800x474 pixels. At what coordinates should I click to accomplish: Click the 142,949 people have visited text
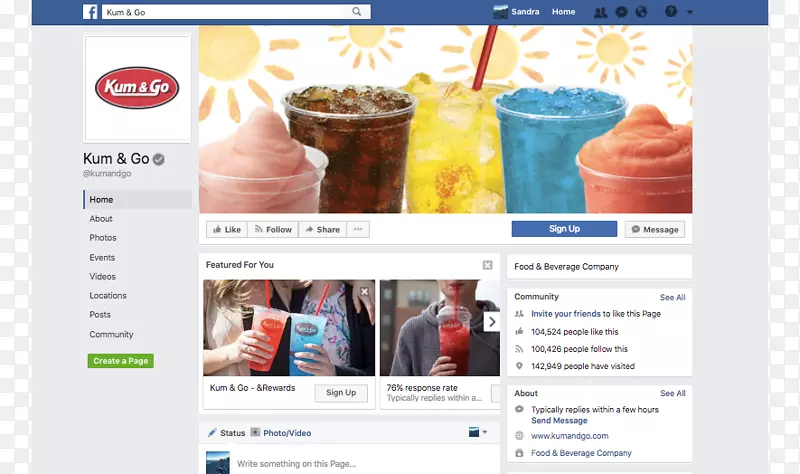583,366
